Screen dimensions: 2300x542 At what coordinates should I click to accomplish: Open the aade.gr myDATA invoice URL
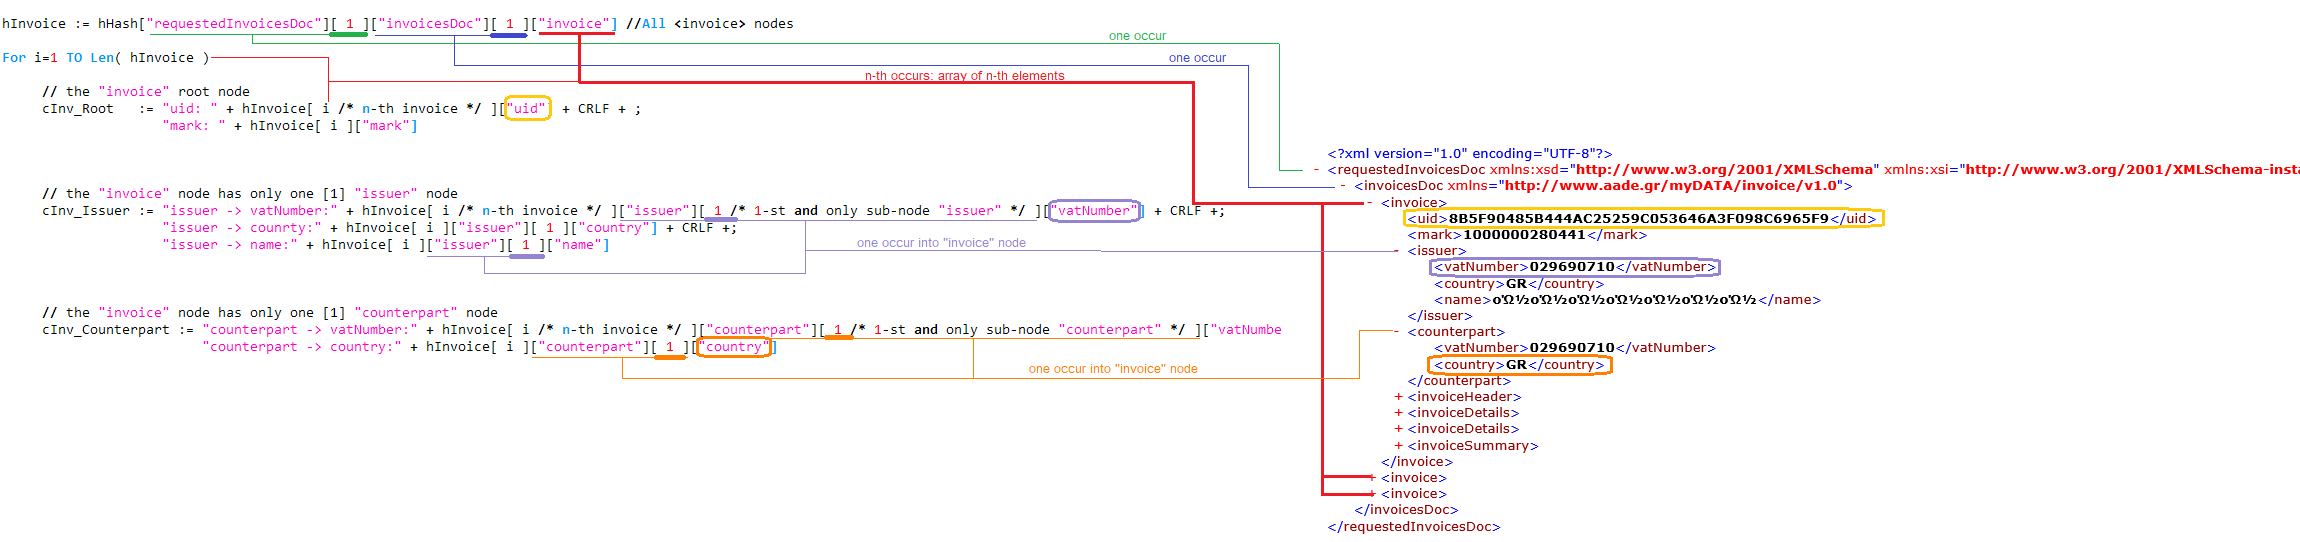[1671, 186]
